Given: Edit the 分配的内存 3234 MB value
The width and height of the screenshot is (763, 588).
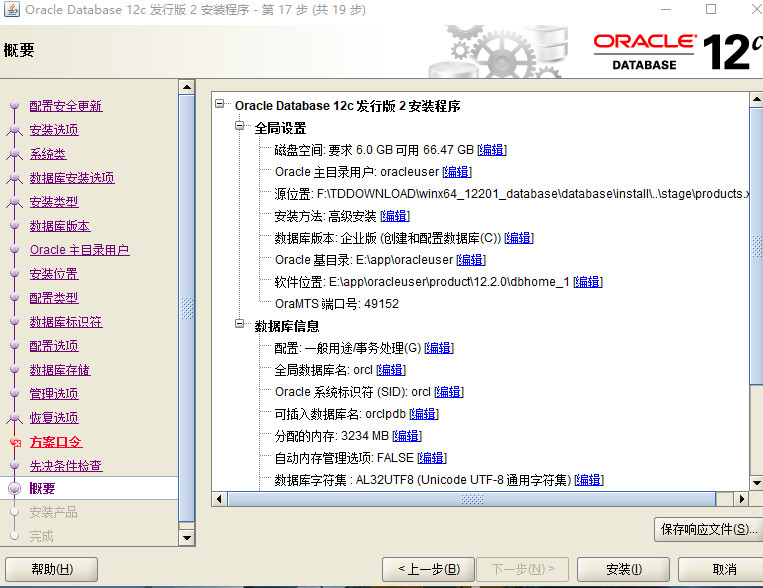Looking at the screenshot, I should [407, 436].
